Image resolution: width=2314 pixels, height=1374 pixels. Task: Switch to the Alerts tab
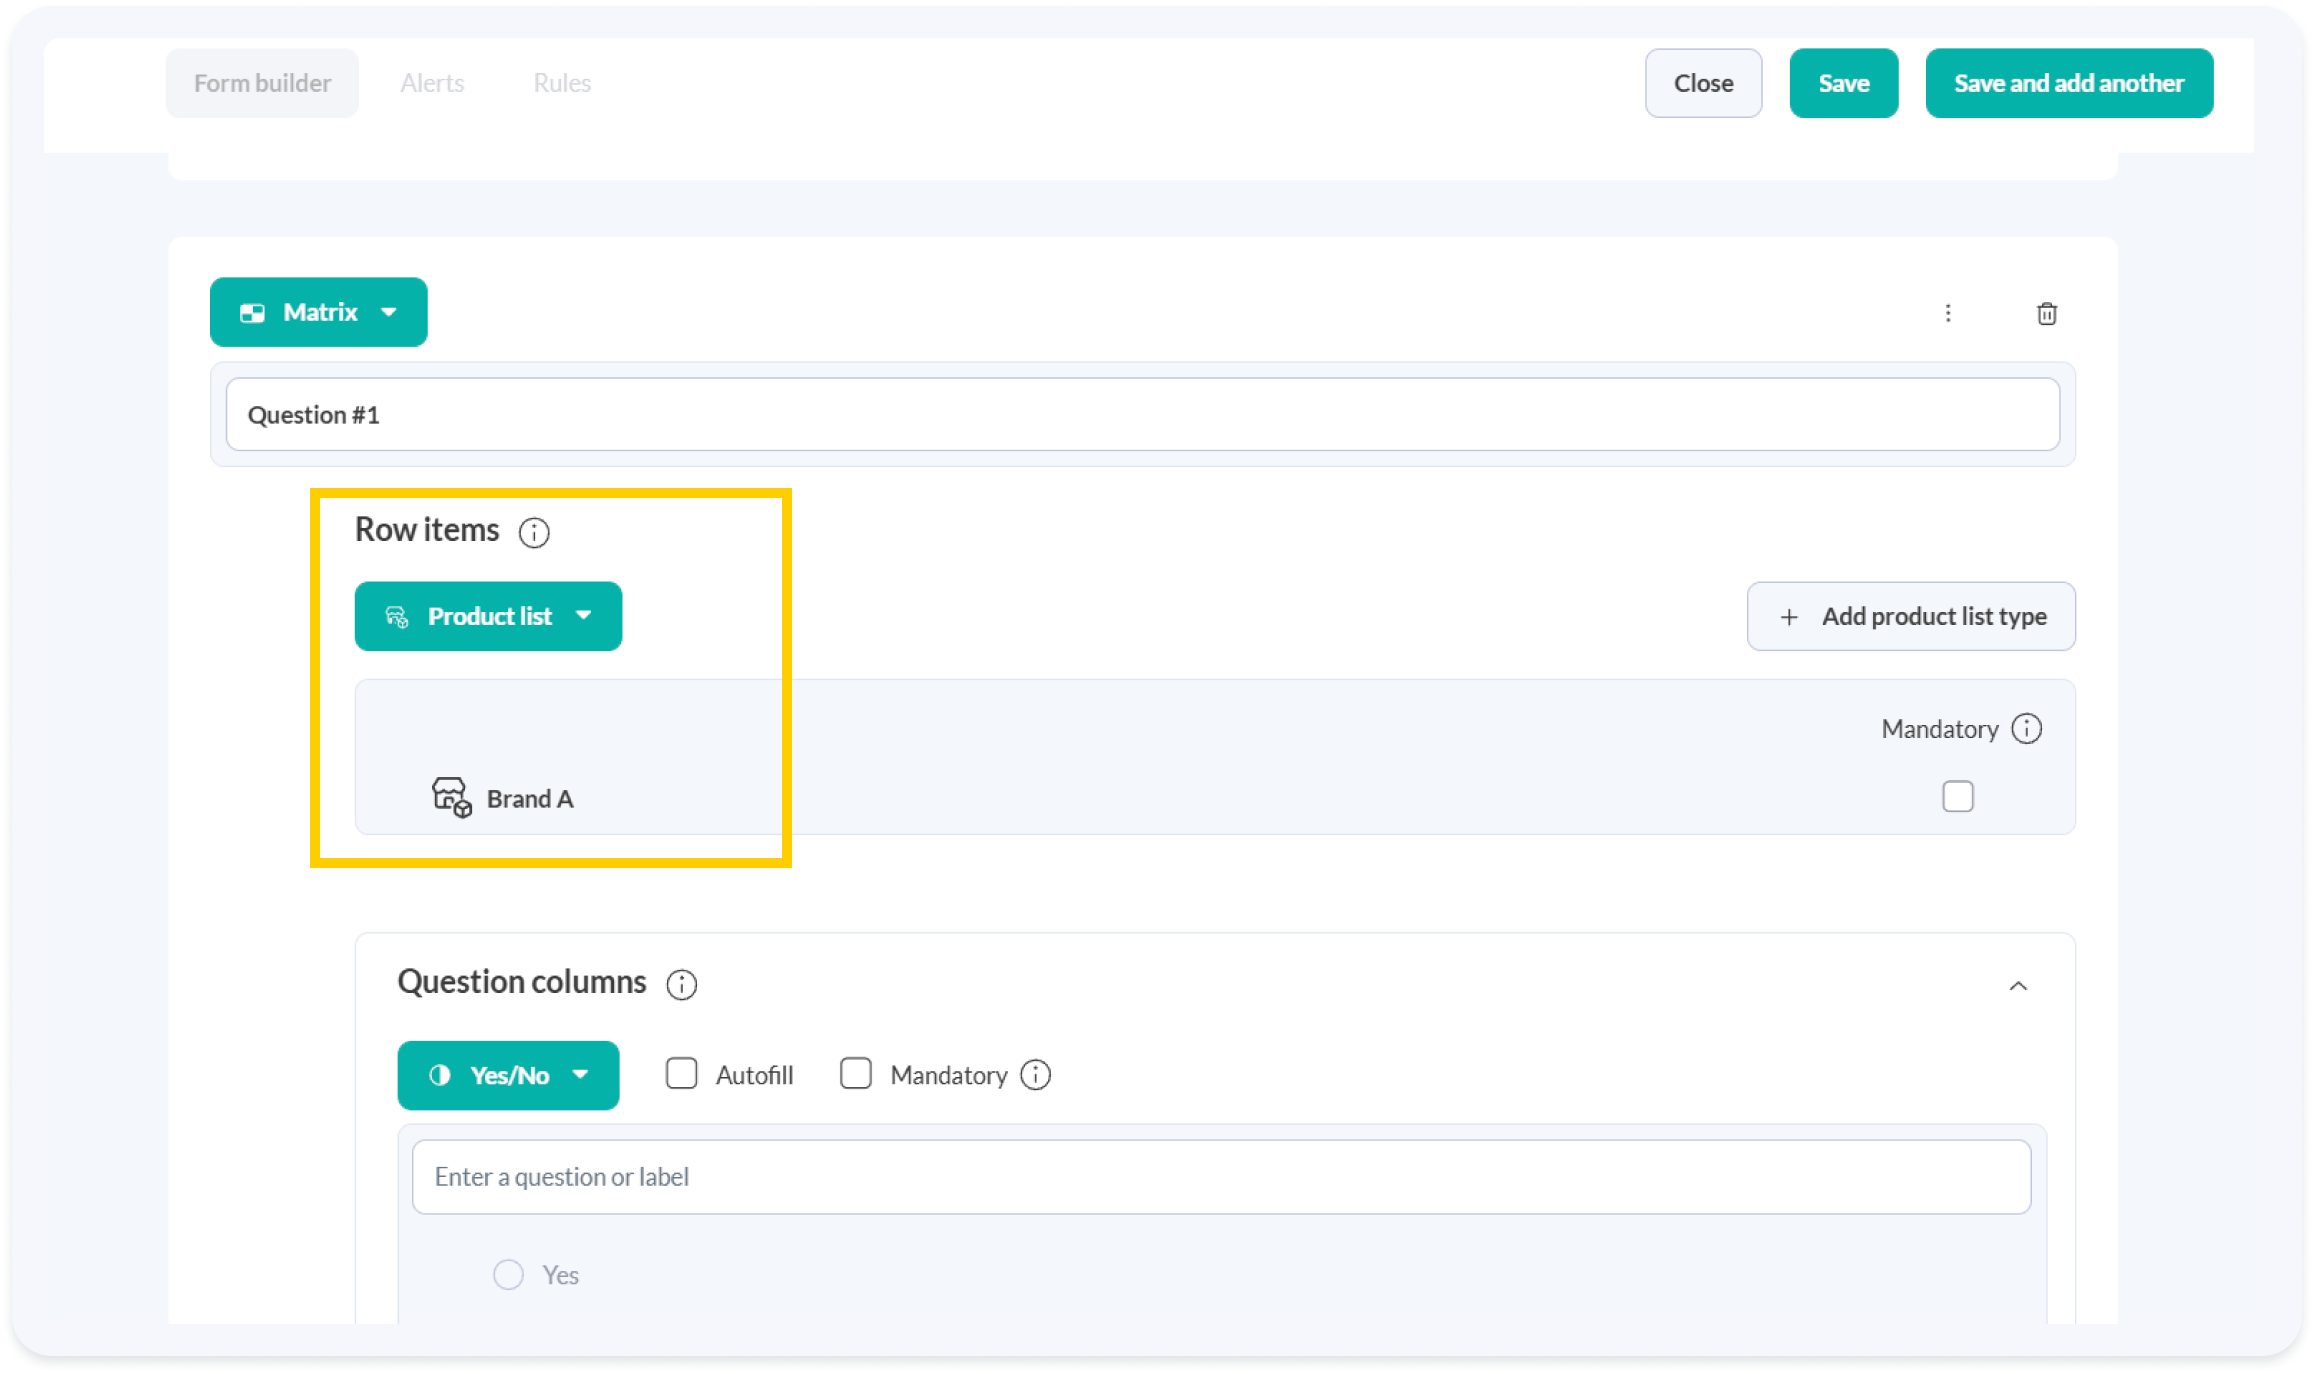coord(432,83)
